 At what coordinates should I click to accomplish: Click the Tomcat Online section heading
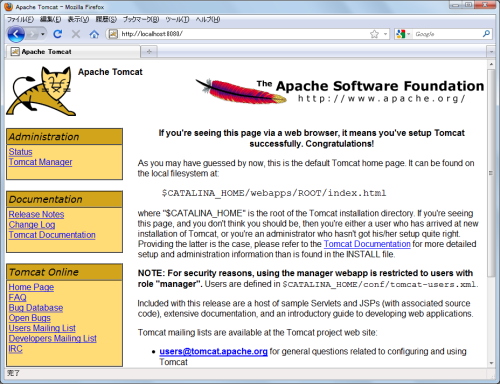click(65, 272)
